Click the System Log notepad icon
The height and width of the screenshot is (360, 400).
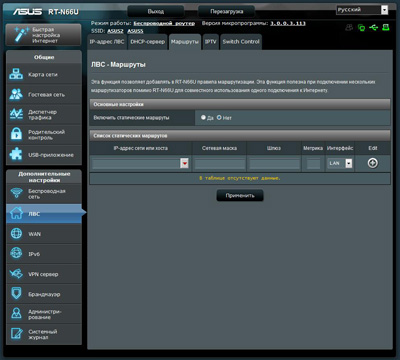(16, 334)
